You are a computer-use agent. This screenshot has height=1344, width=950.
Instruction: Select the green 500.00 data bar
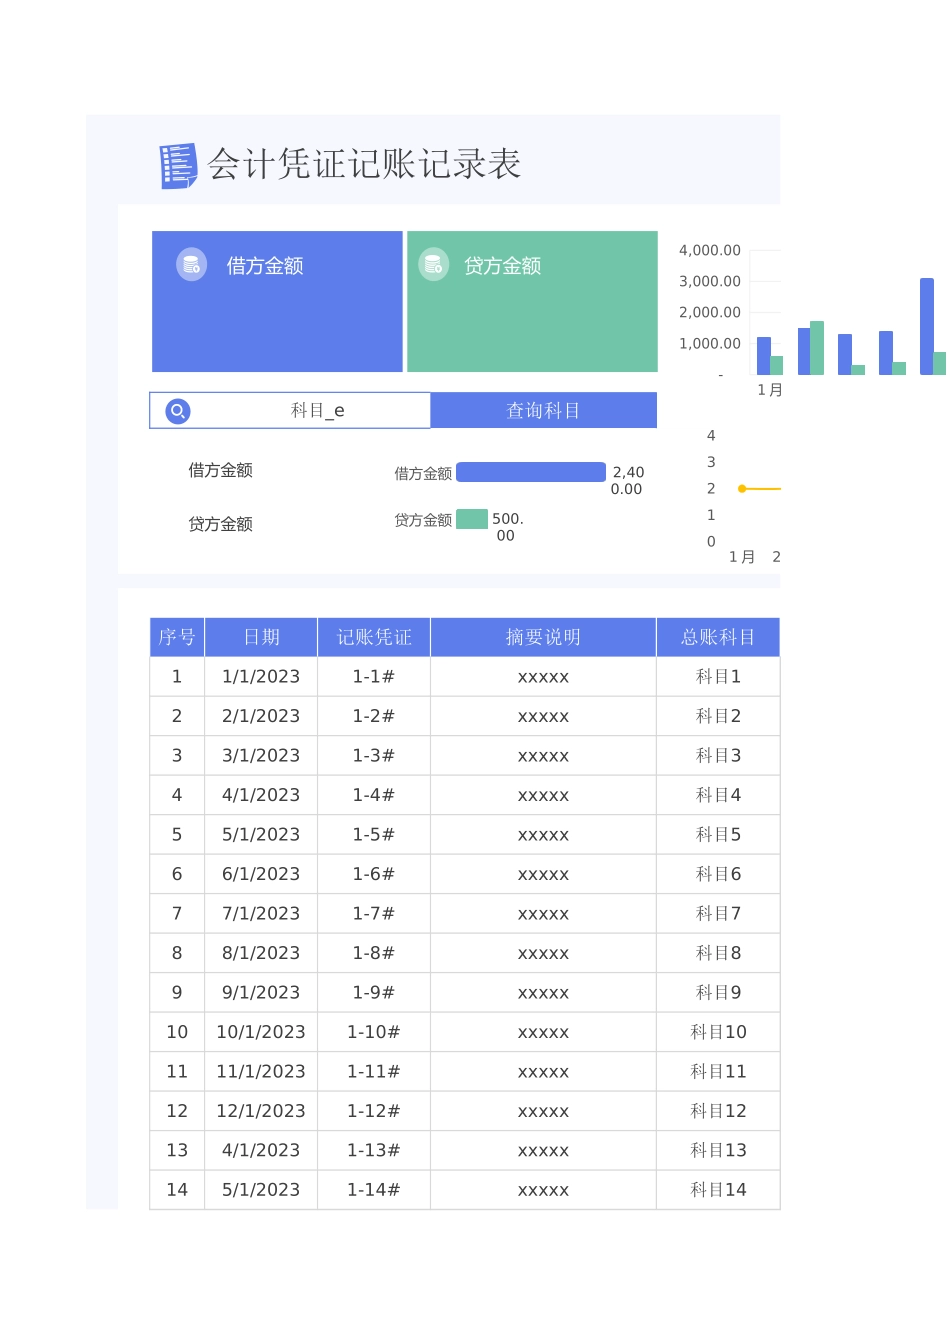(472, 519)
